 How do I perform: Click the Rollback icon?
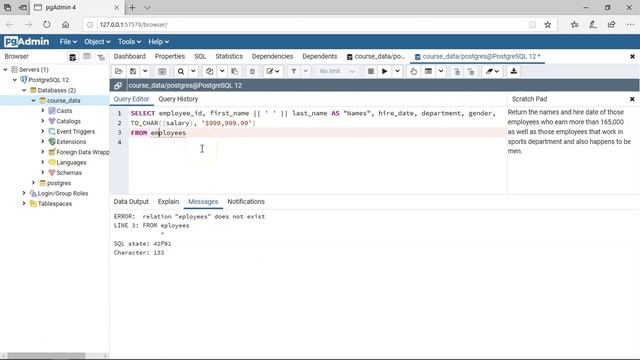coord(471,71)
